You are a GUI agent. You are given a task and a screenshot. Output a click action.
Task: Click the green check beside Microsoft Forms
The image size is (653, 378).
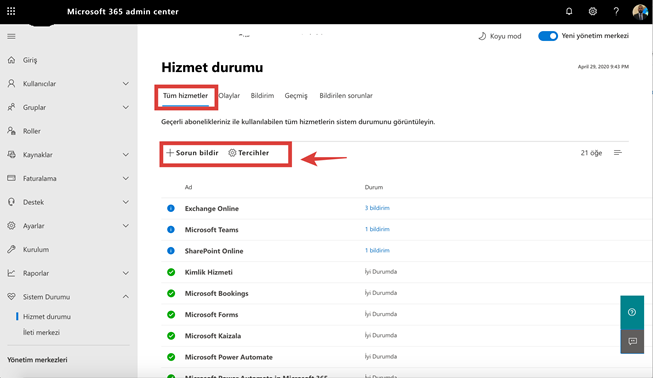[x=171, y=314]
